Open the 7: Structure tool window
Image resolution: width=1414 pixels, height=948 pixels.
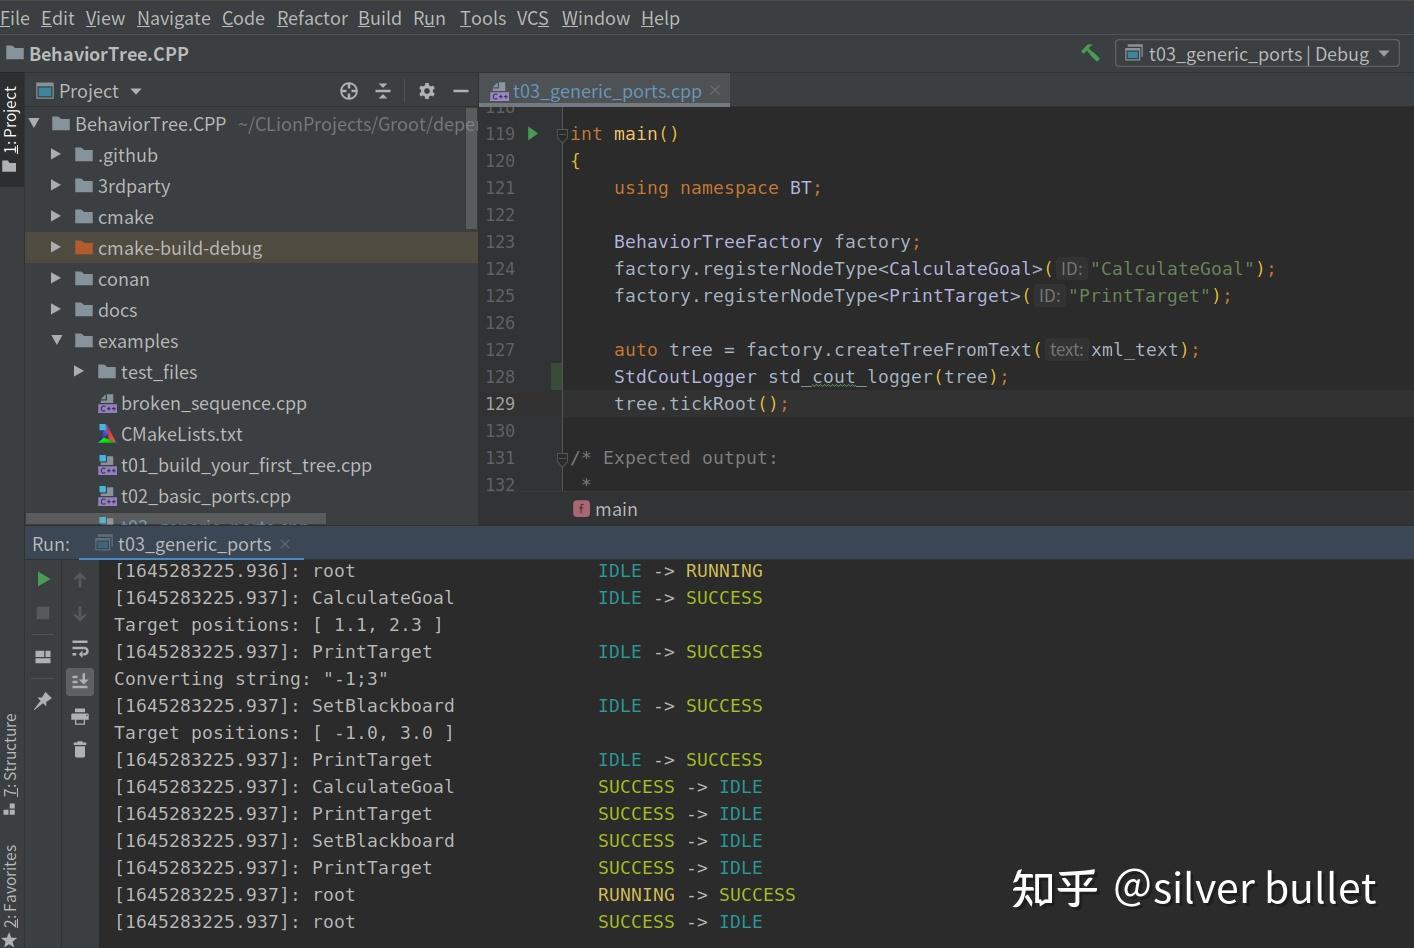click(x=11, y=763)
